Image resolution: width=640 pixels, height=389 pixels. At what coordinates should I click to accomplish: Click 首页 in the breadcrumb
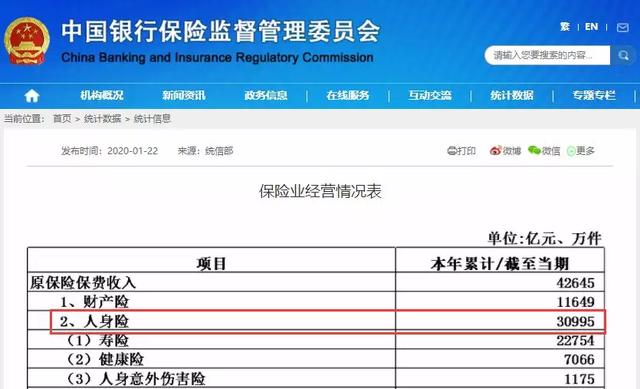(x=62, y=119)
